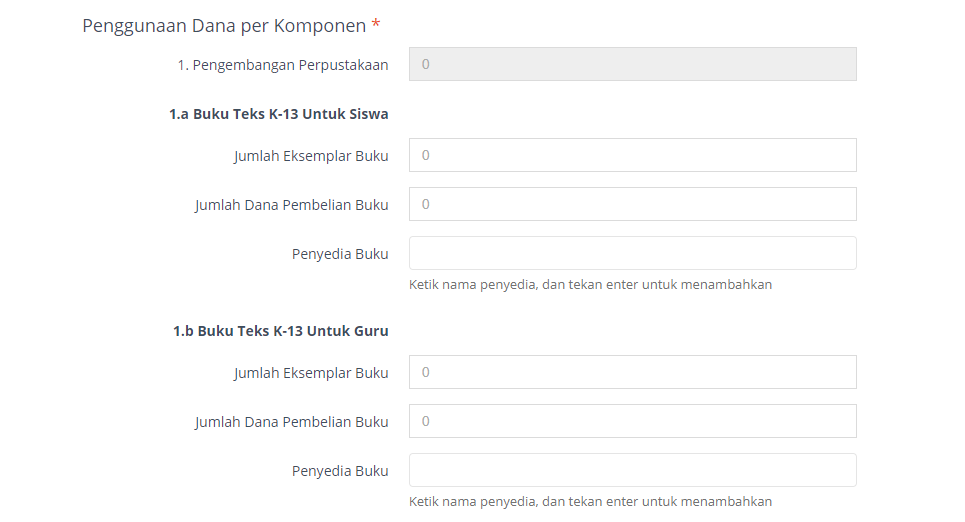Click the disabled Pengembangan Perpustakaan field
Screen dimensions: 965x522
633,64
